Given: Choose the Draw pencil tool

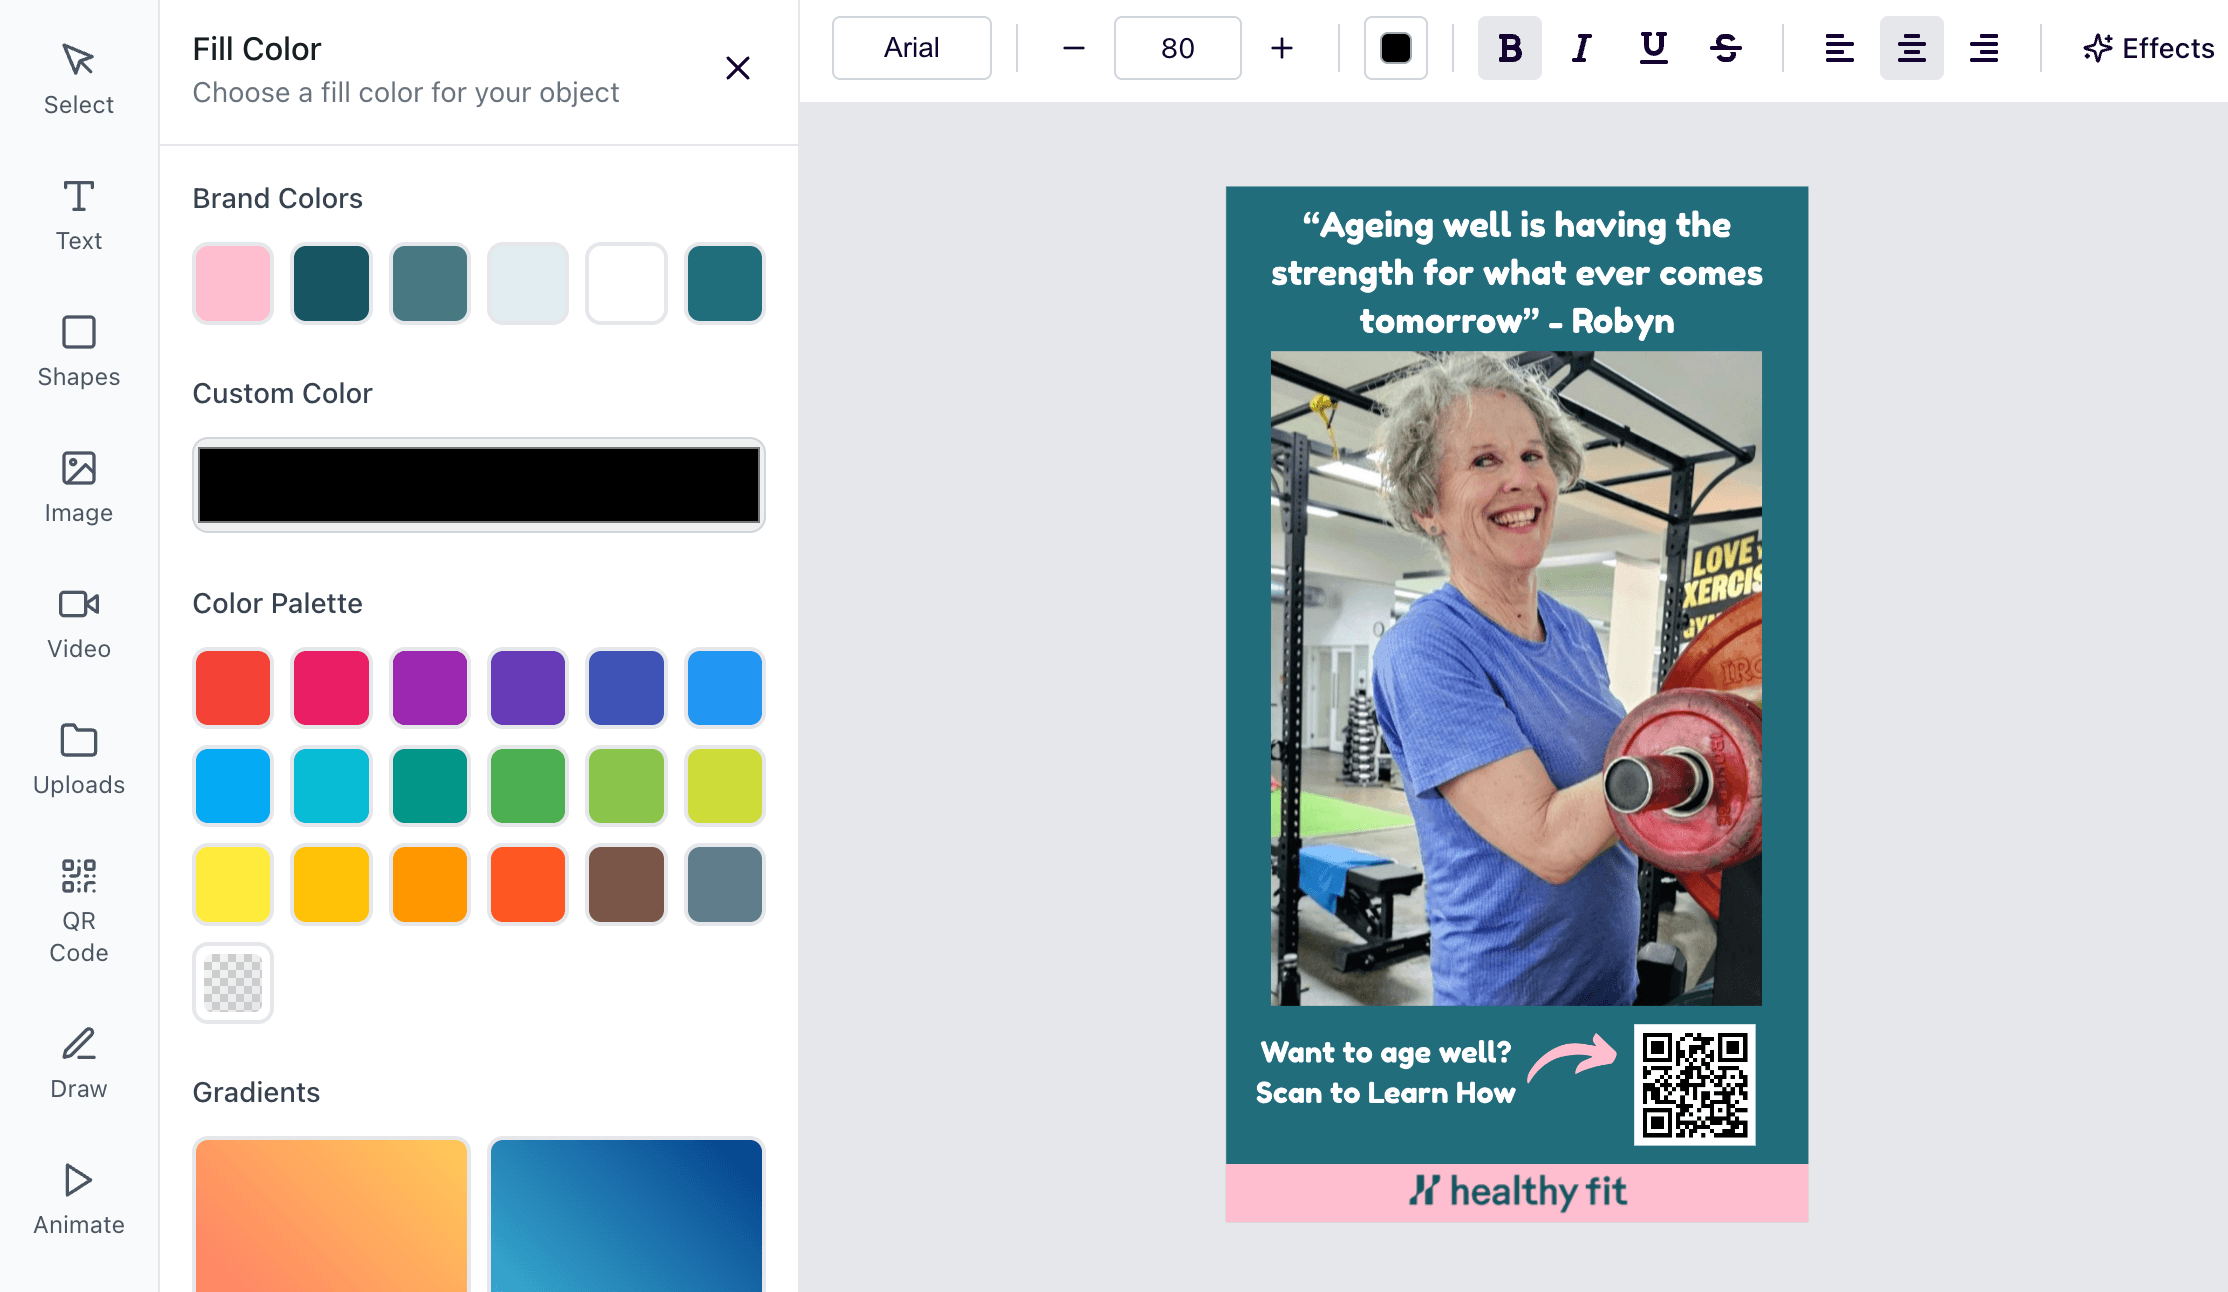Looking at the screenshot, I should click(78, 1063).
